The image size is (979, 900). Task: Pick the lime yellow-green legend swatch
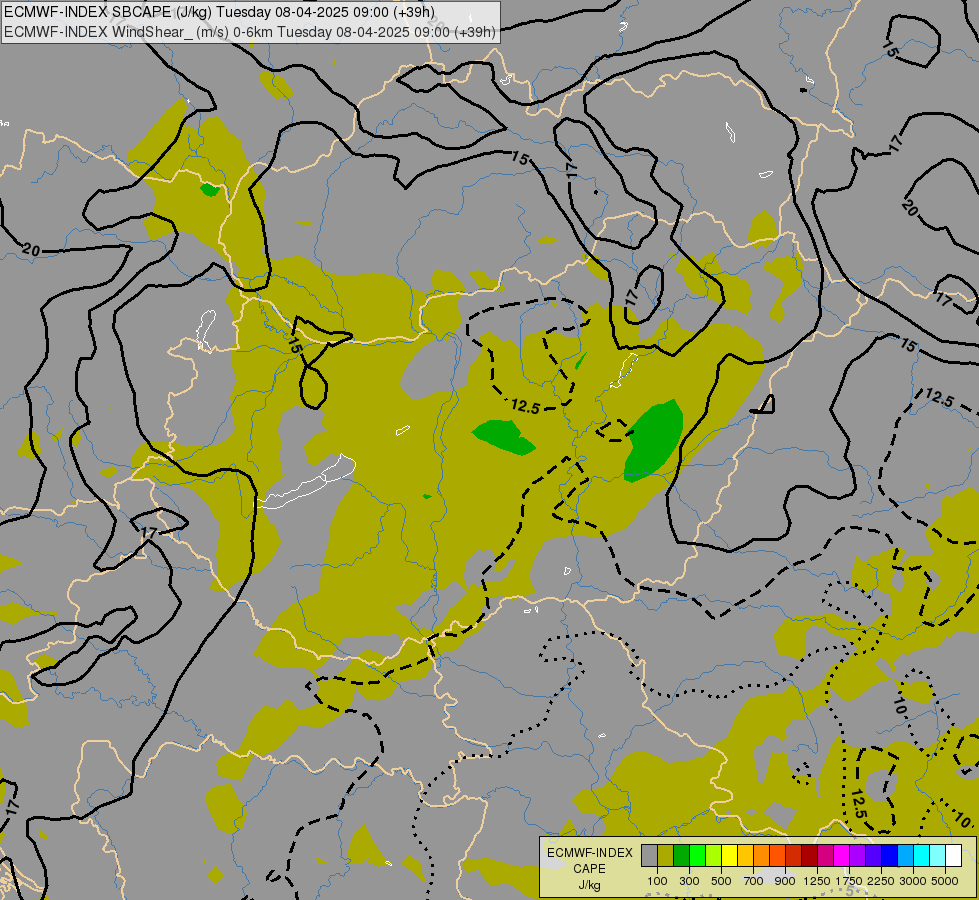point(713,855)
